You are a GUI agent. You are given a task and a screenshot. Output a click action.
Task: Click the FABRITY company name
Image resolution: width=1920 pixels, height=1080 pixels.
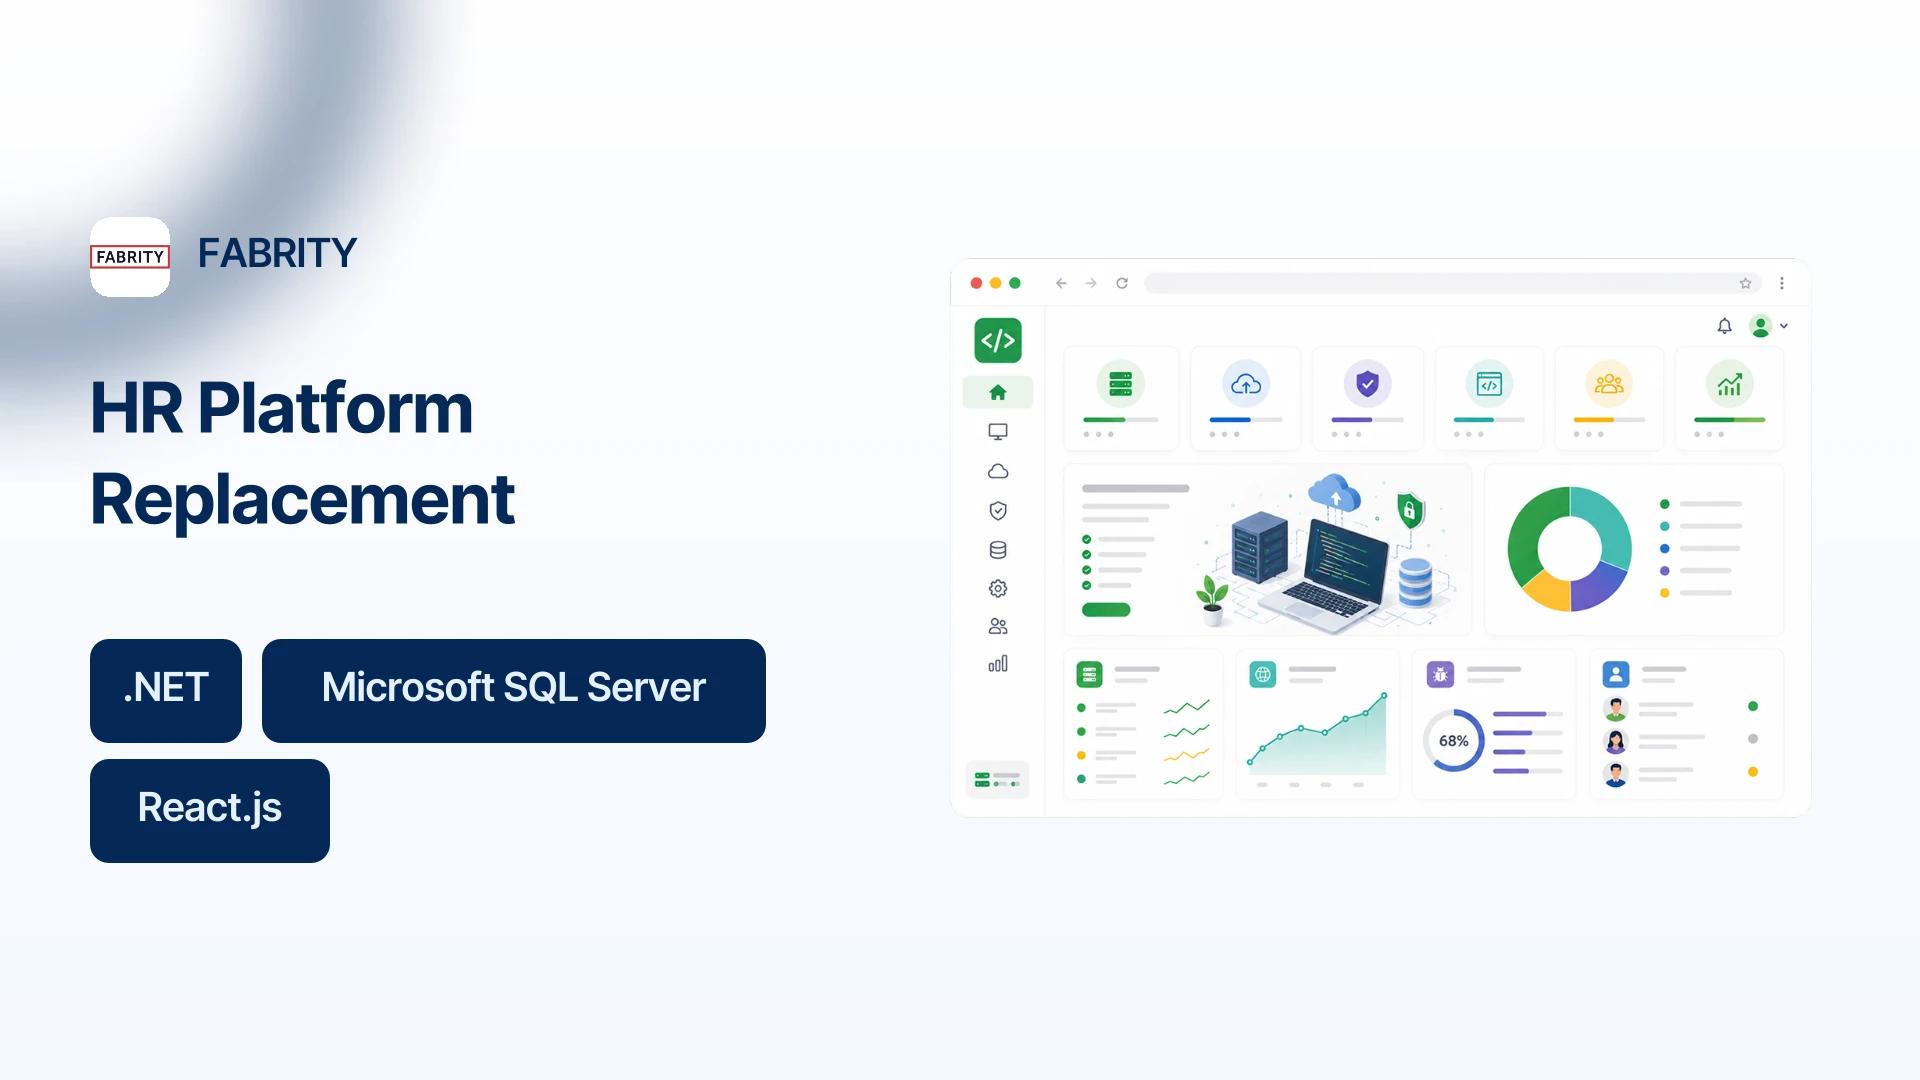click(277, 253)
